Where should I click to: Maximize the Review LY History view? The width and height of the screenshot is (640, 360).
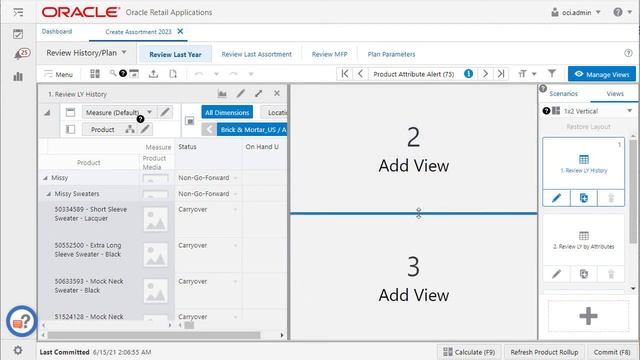(x=259, y=93)
